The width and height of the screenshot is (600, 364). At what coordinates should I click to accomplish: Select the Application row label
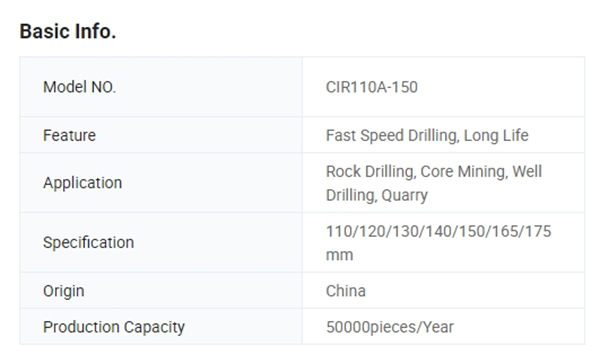click(x=82, y=183)
